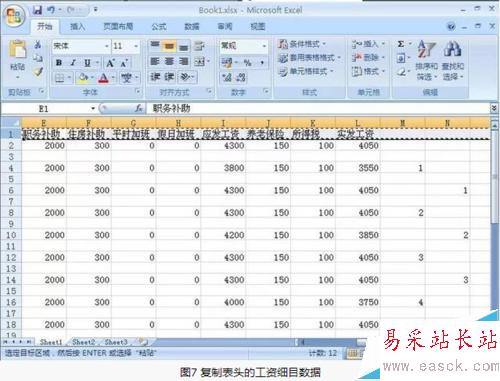Align text to the top
The height and width of the screenshot is (381, 500).
click(155, 46)
